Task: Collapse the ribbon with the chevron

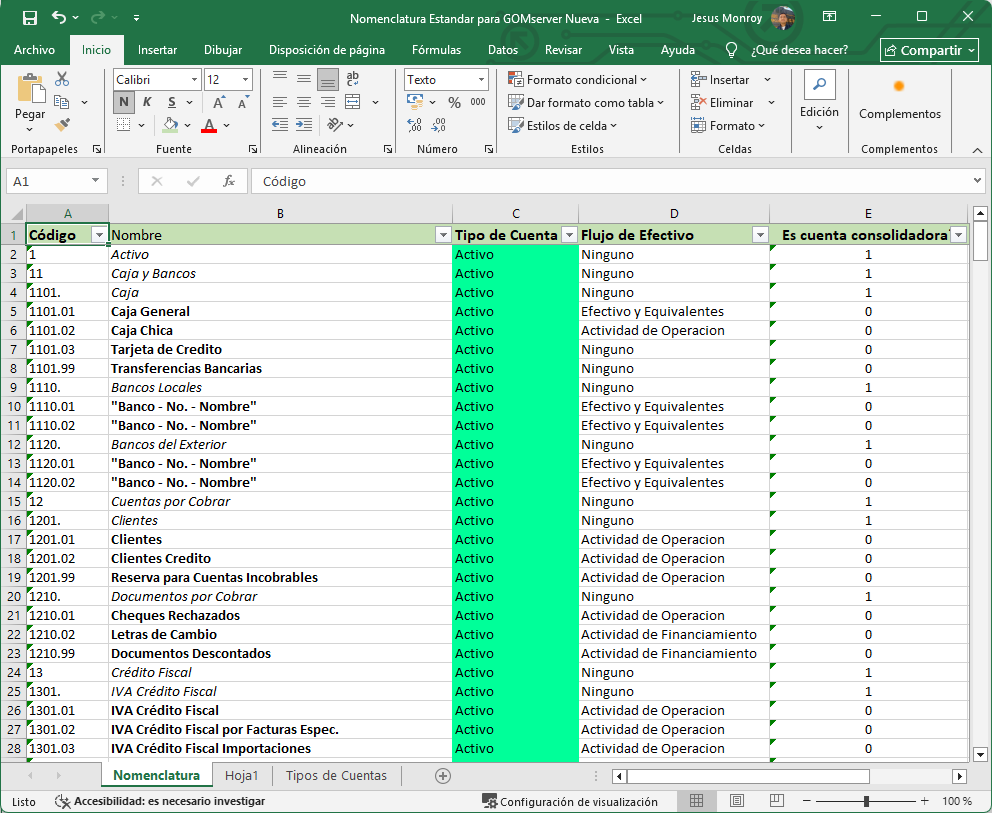Action: click(977, 151)
